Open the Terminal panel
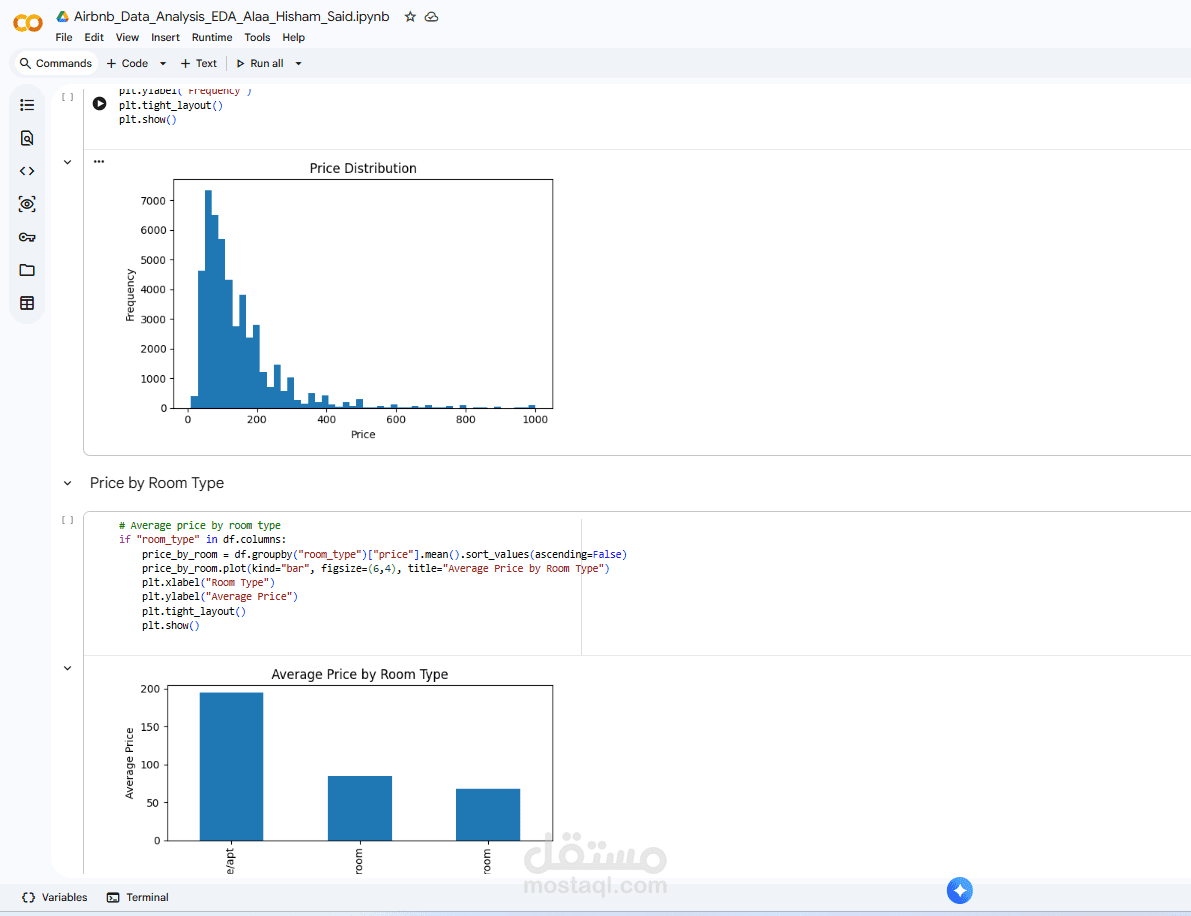Screen dimensions: 1191x916 (137, 897)
